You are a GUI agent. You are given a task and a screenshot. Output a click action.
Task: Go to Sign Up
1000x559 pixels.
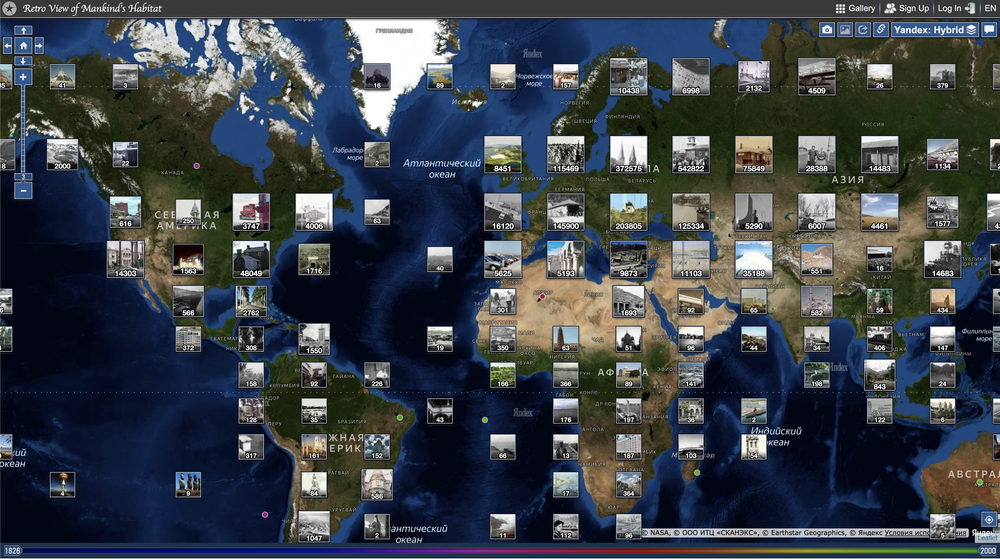coord(913,8)
